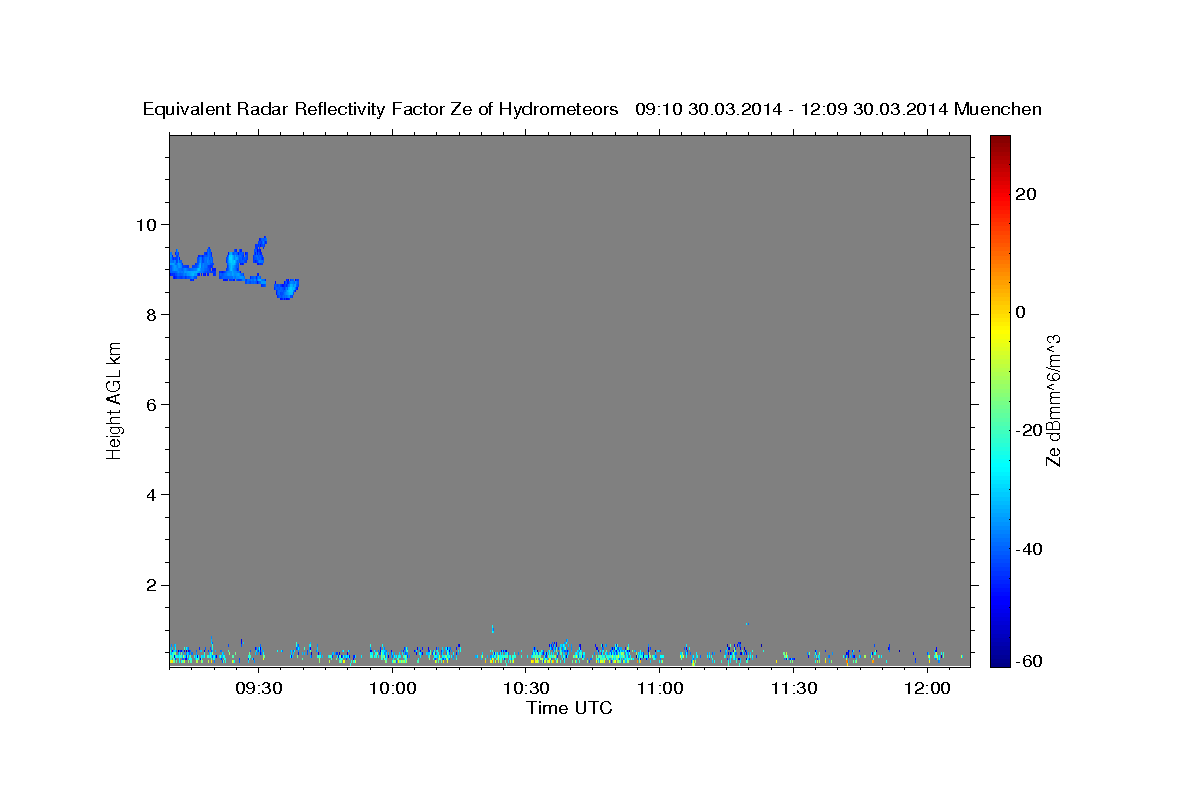
Task: Click the '11:30' time tick label
Action: 793,688
